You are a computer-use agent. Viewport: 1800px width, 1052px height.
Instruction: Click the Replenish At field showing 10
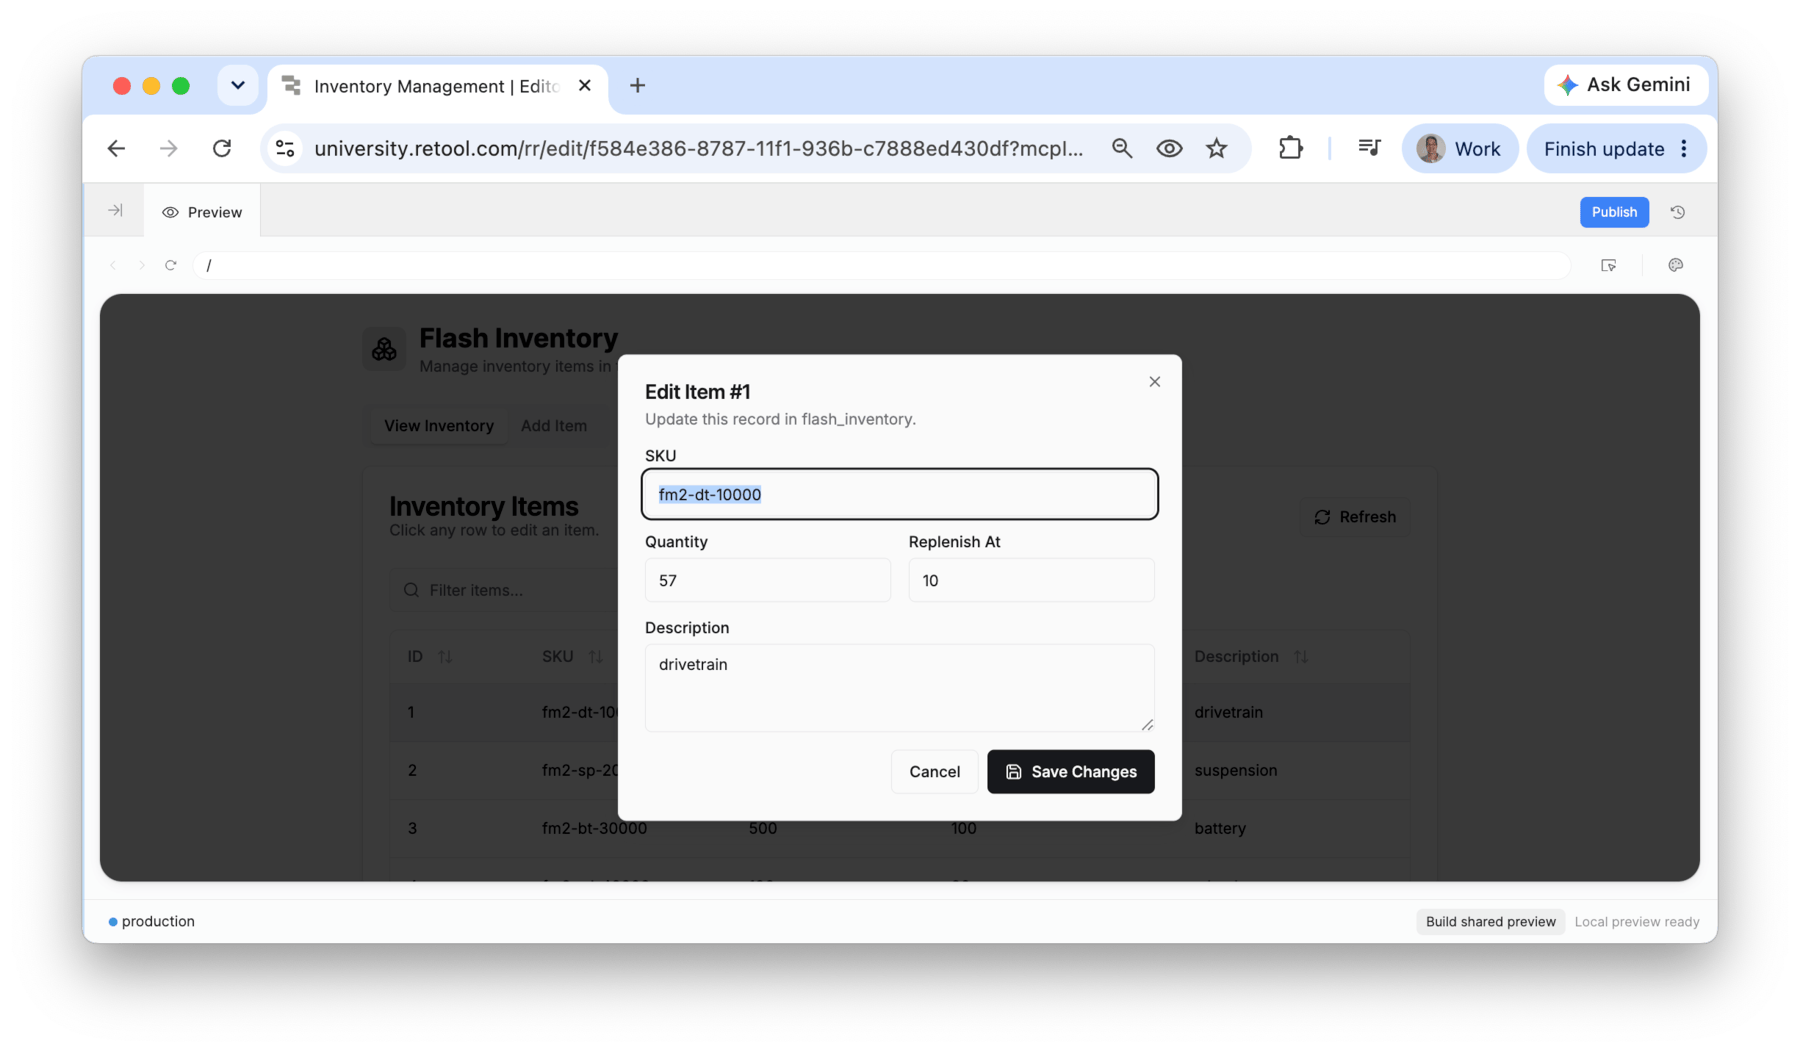1031,580
